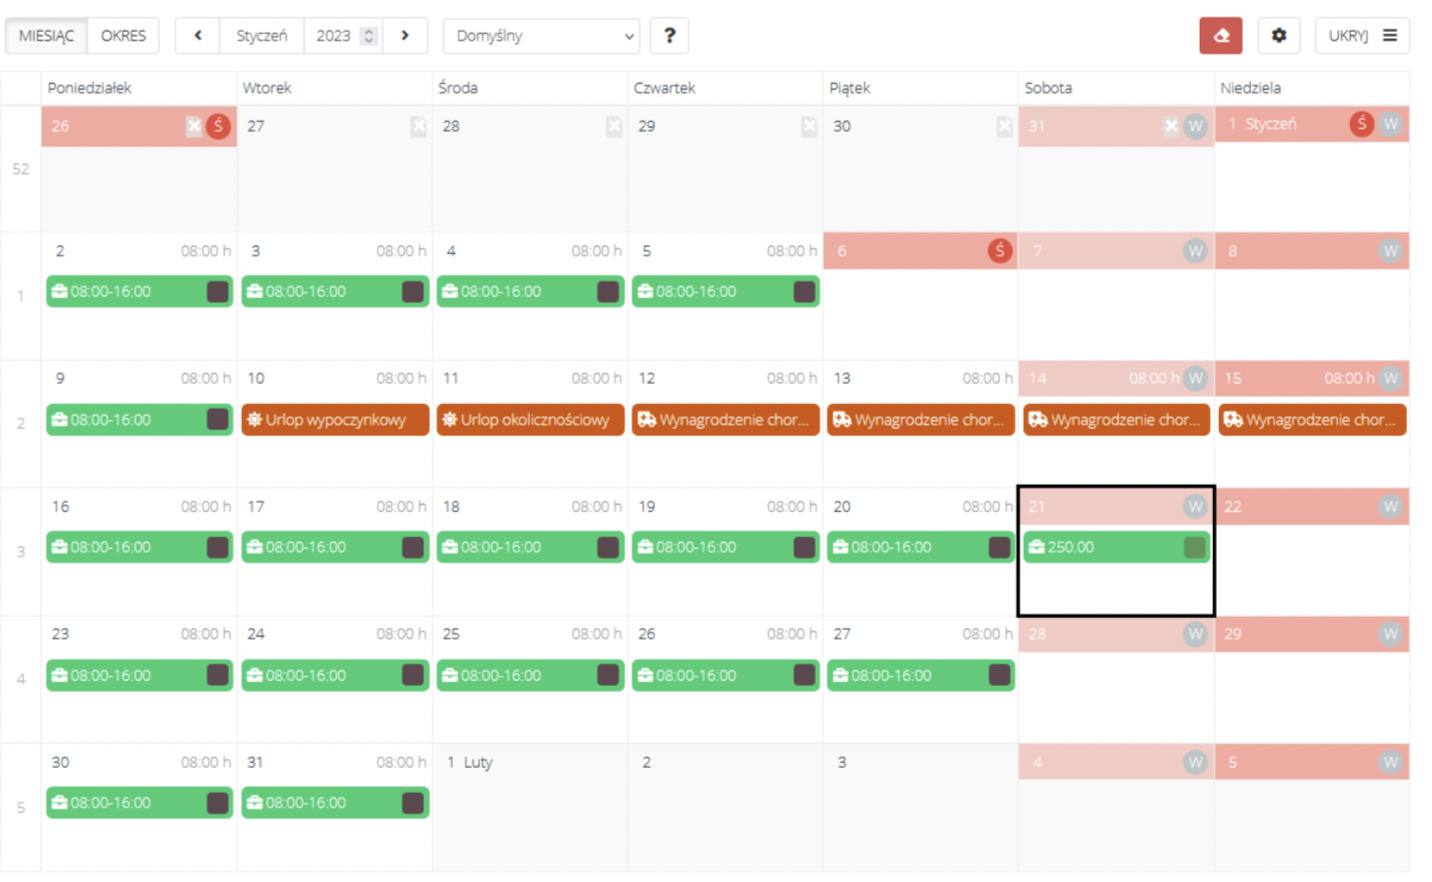Screen dimensions: 1432x882
Task: Toggle the square on the 250.00 entry
Action: [1194, 547]
